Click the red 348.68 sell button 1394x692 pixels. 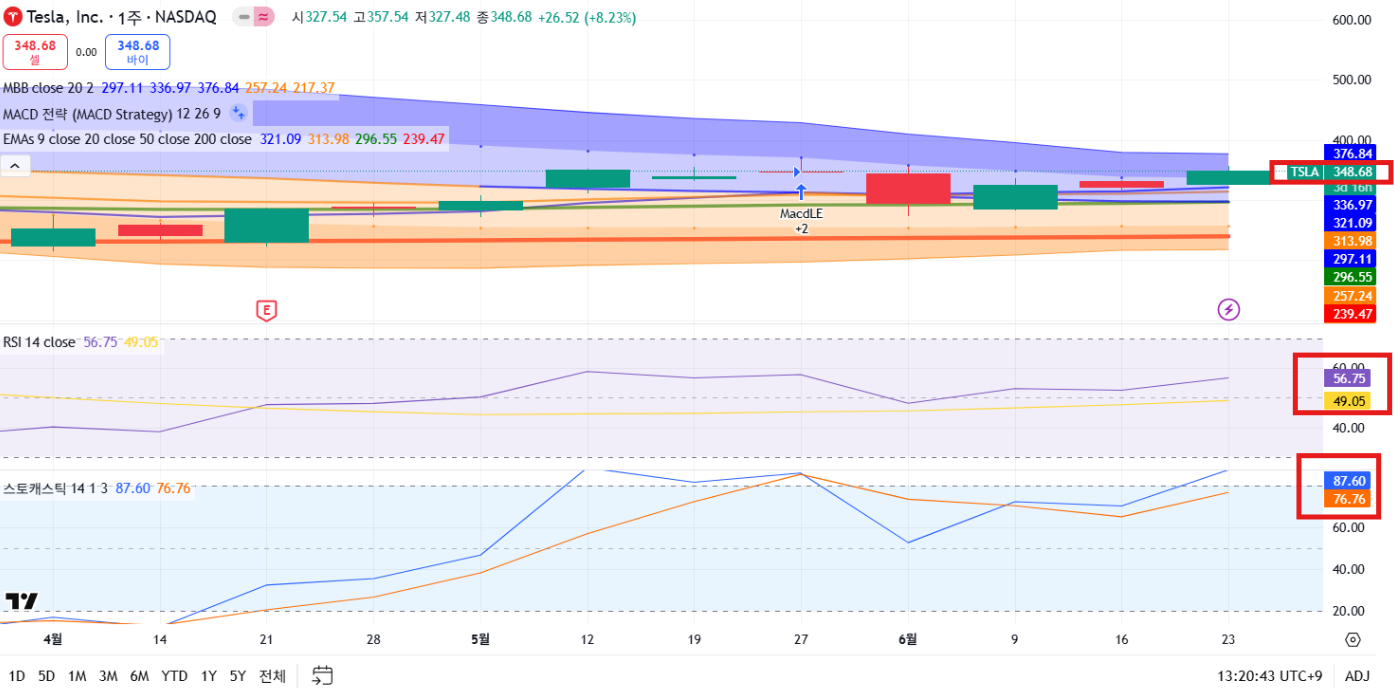coord(35,52)
